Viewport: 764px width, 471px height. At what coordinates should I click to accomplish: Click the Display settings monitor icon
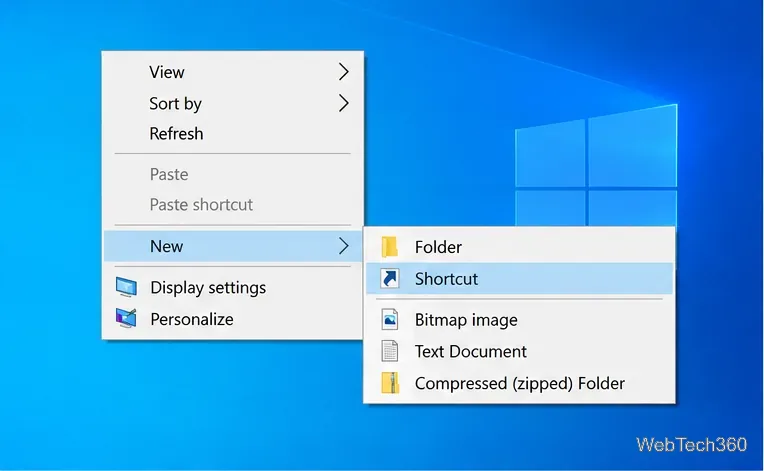point(126,287)
